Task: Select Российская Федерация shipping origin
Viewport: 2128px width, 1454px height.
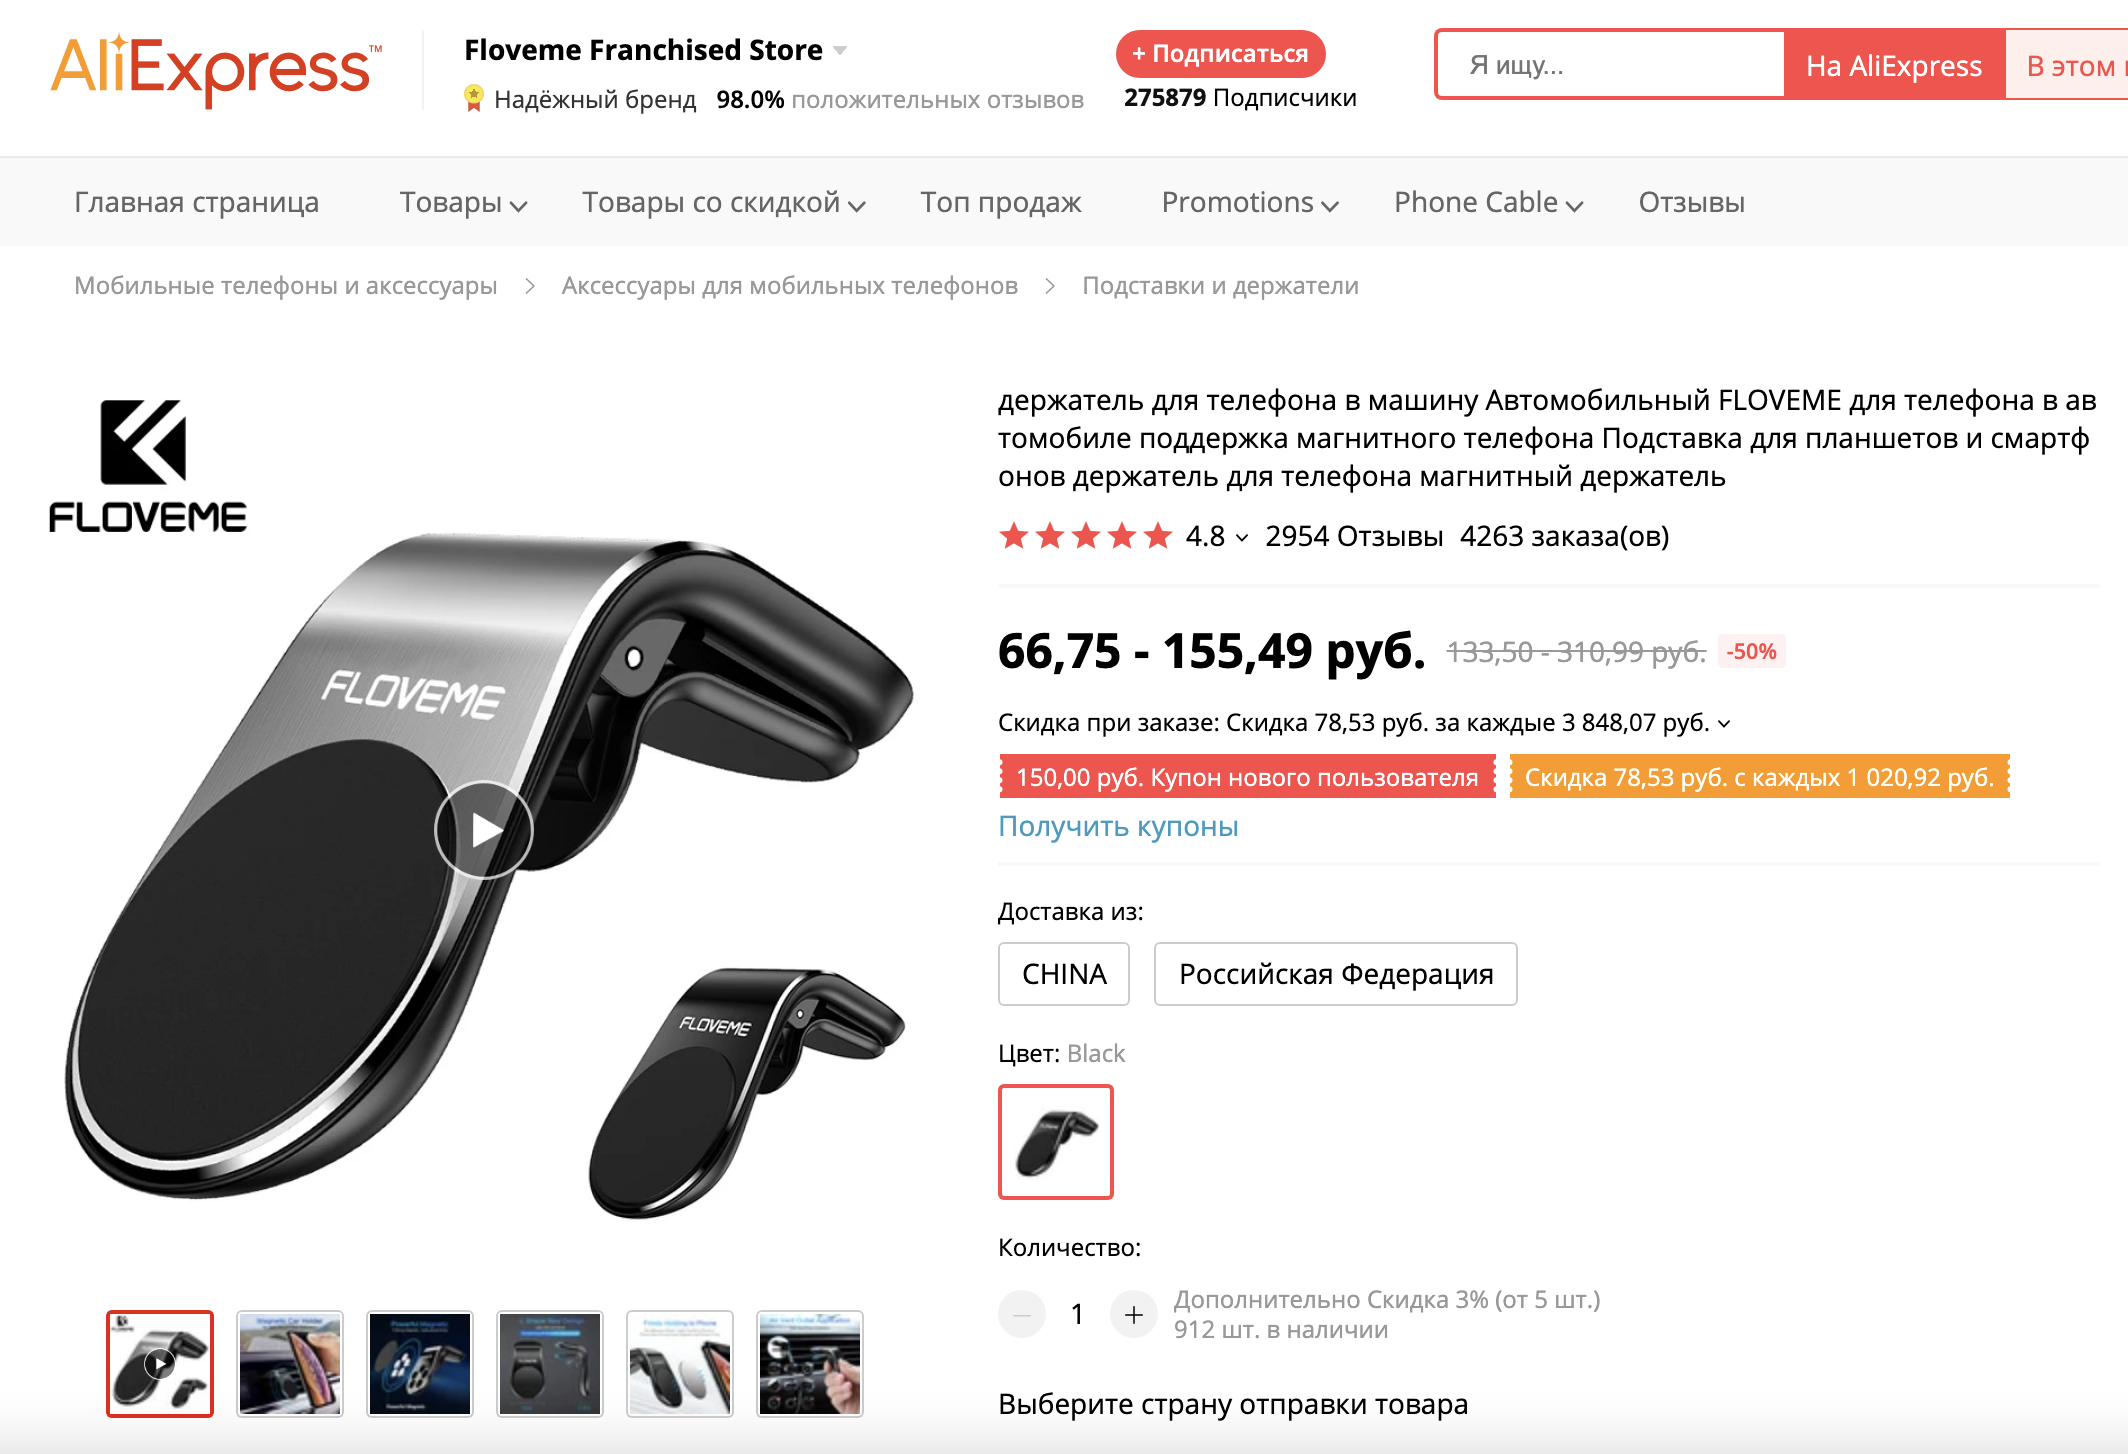Action: coord(1336,974)
